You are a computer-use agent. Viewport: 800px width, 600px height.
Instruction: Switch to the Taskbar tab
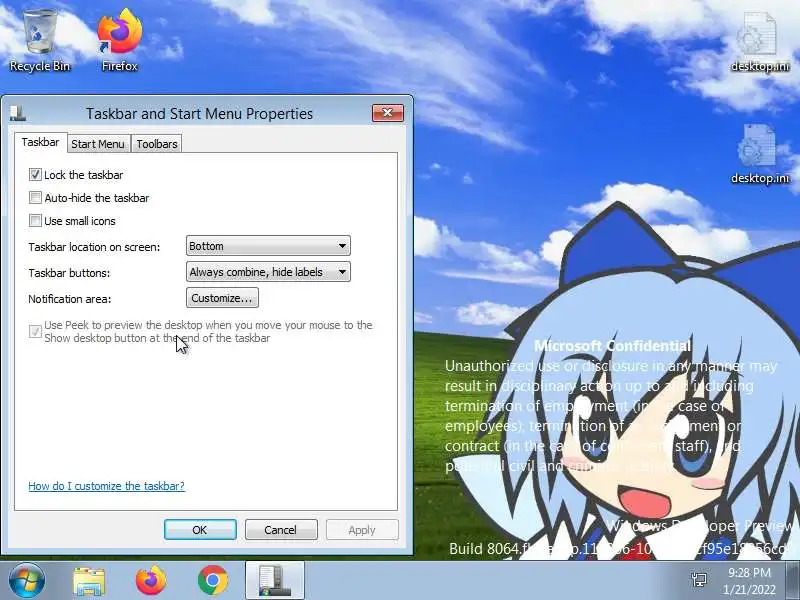(40, 142)
